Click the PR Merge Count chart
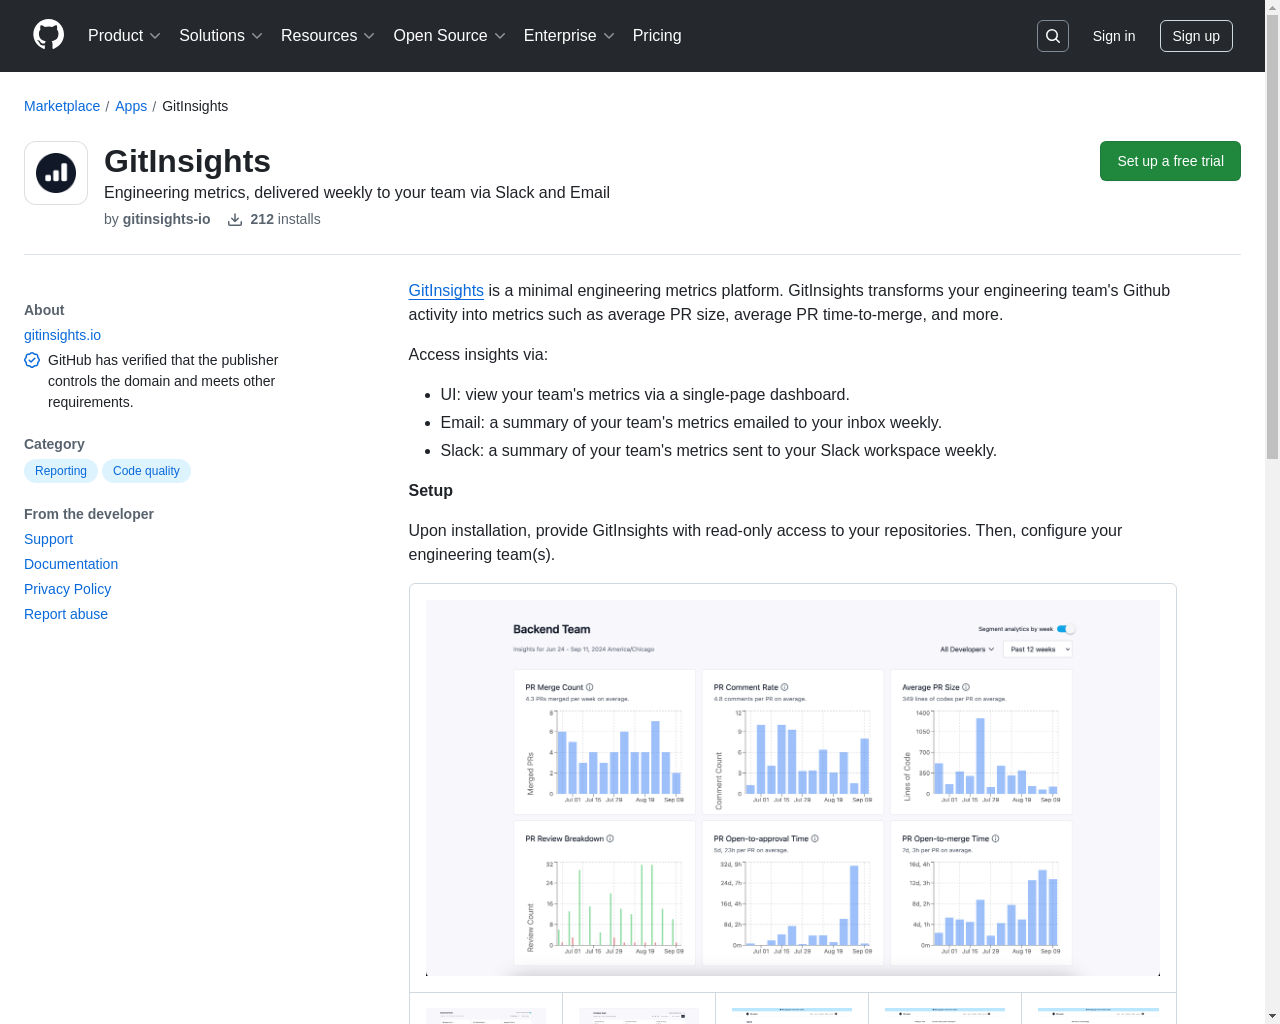Image resolution: width=1280 pixels, height=1024 pixels. coord(604,742)
